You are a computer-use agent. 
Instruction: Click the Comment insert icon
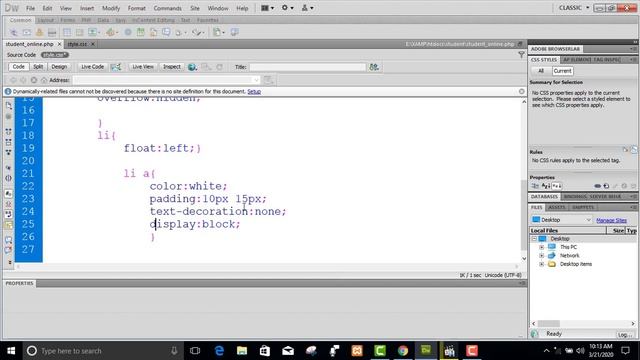click(x=166, y=32)
